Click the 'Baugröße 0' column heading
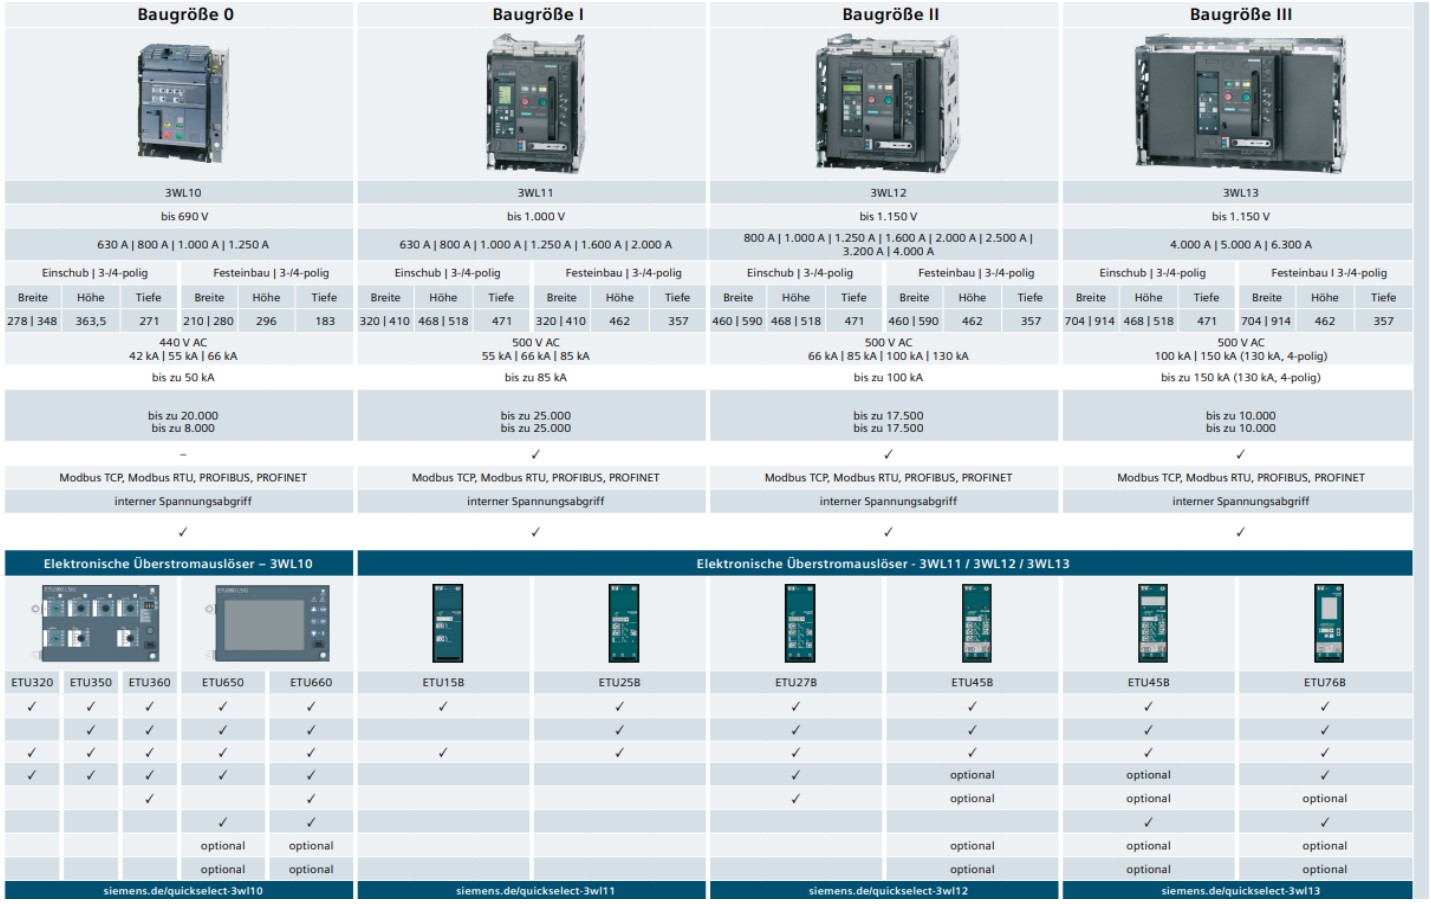The image size is (1431, 904). click(186, 15)
